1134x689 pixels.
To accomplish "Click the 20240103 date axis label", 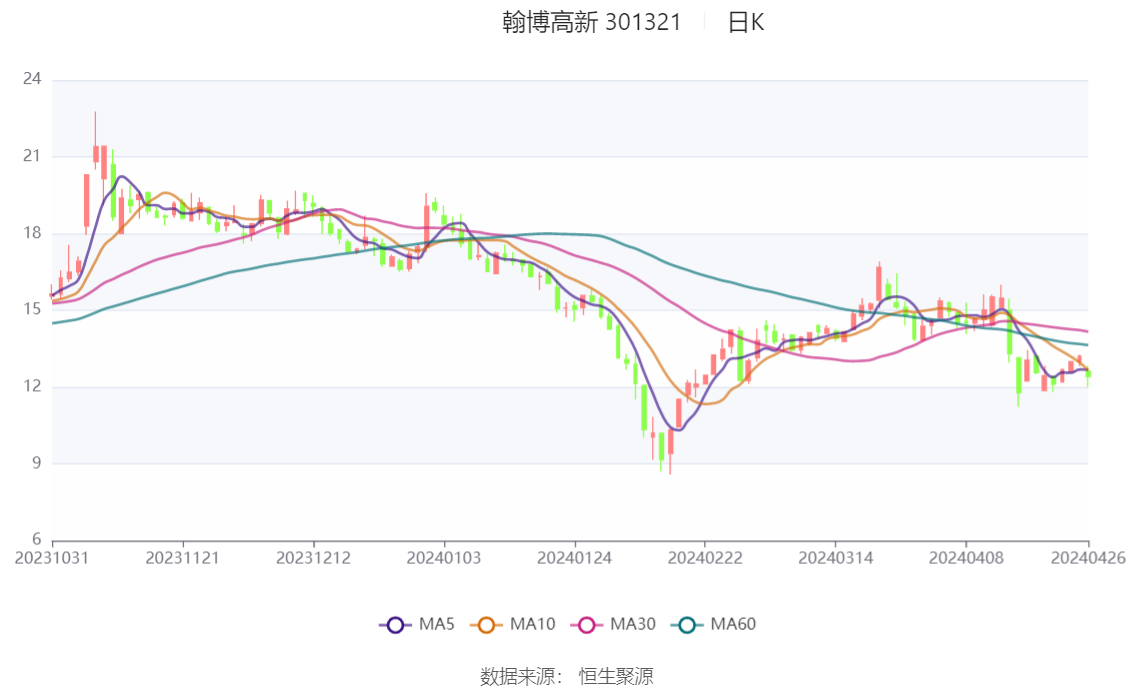I will [443, 558].
